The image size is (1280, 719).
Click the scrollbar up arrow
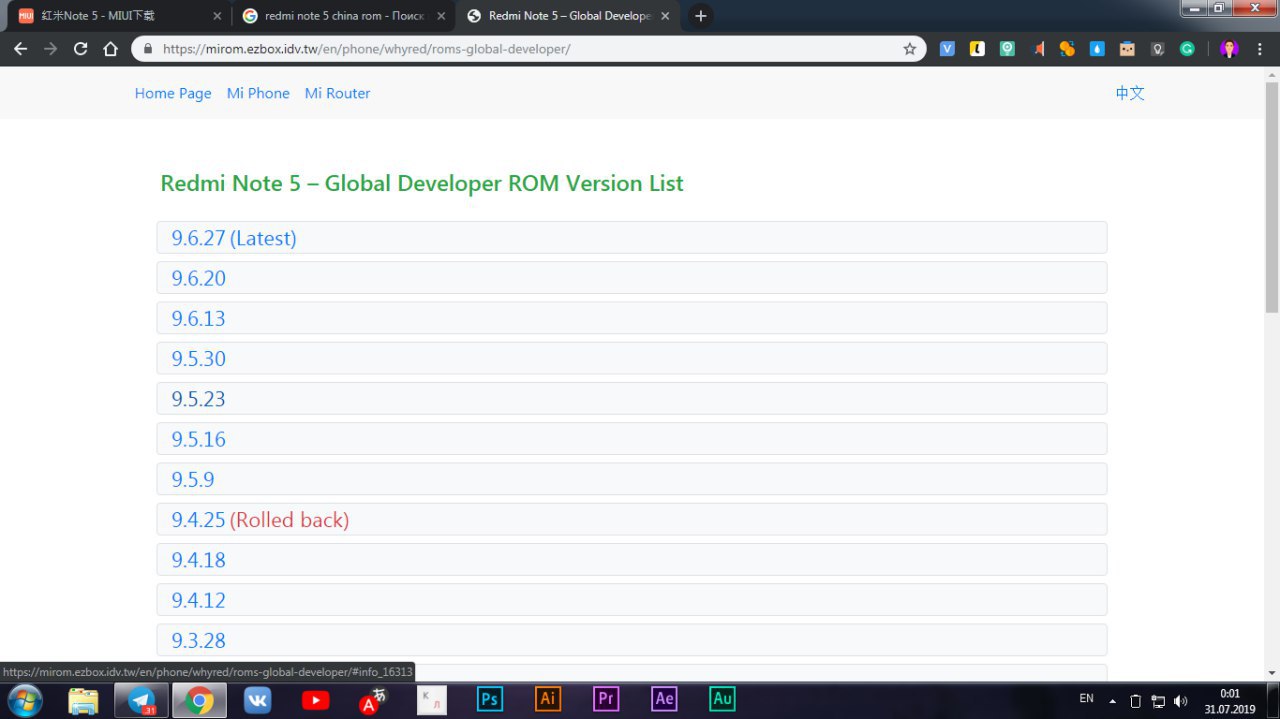pos(1272,75)
